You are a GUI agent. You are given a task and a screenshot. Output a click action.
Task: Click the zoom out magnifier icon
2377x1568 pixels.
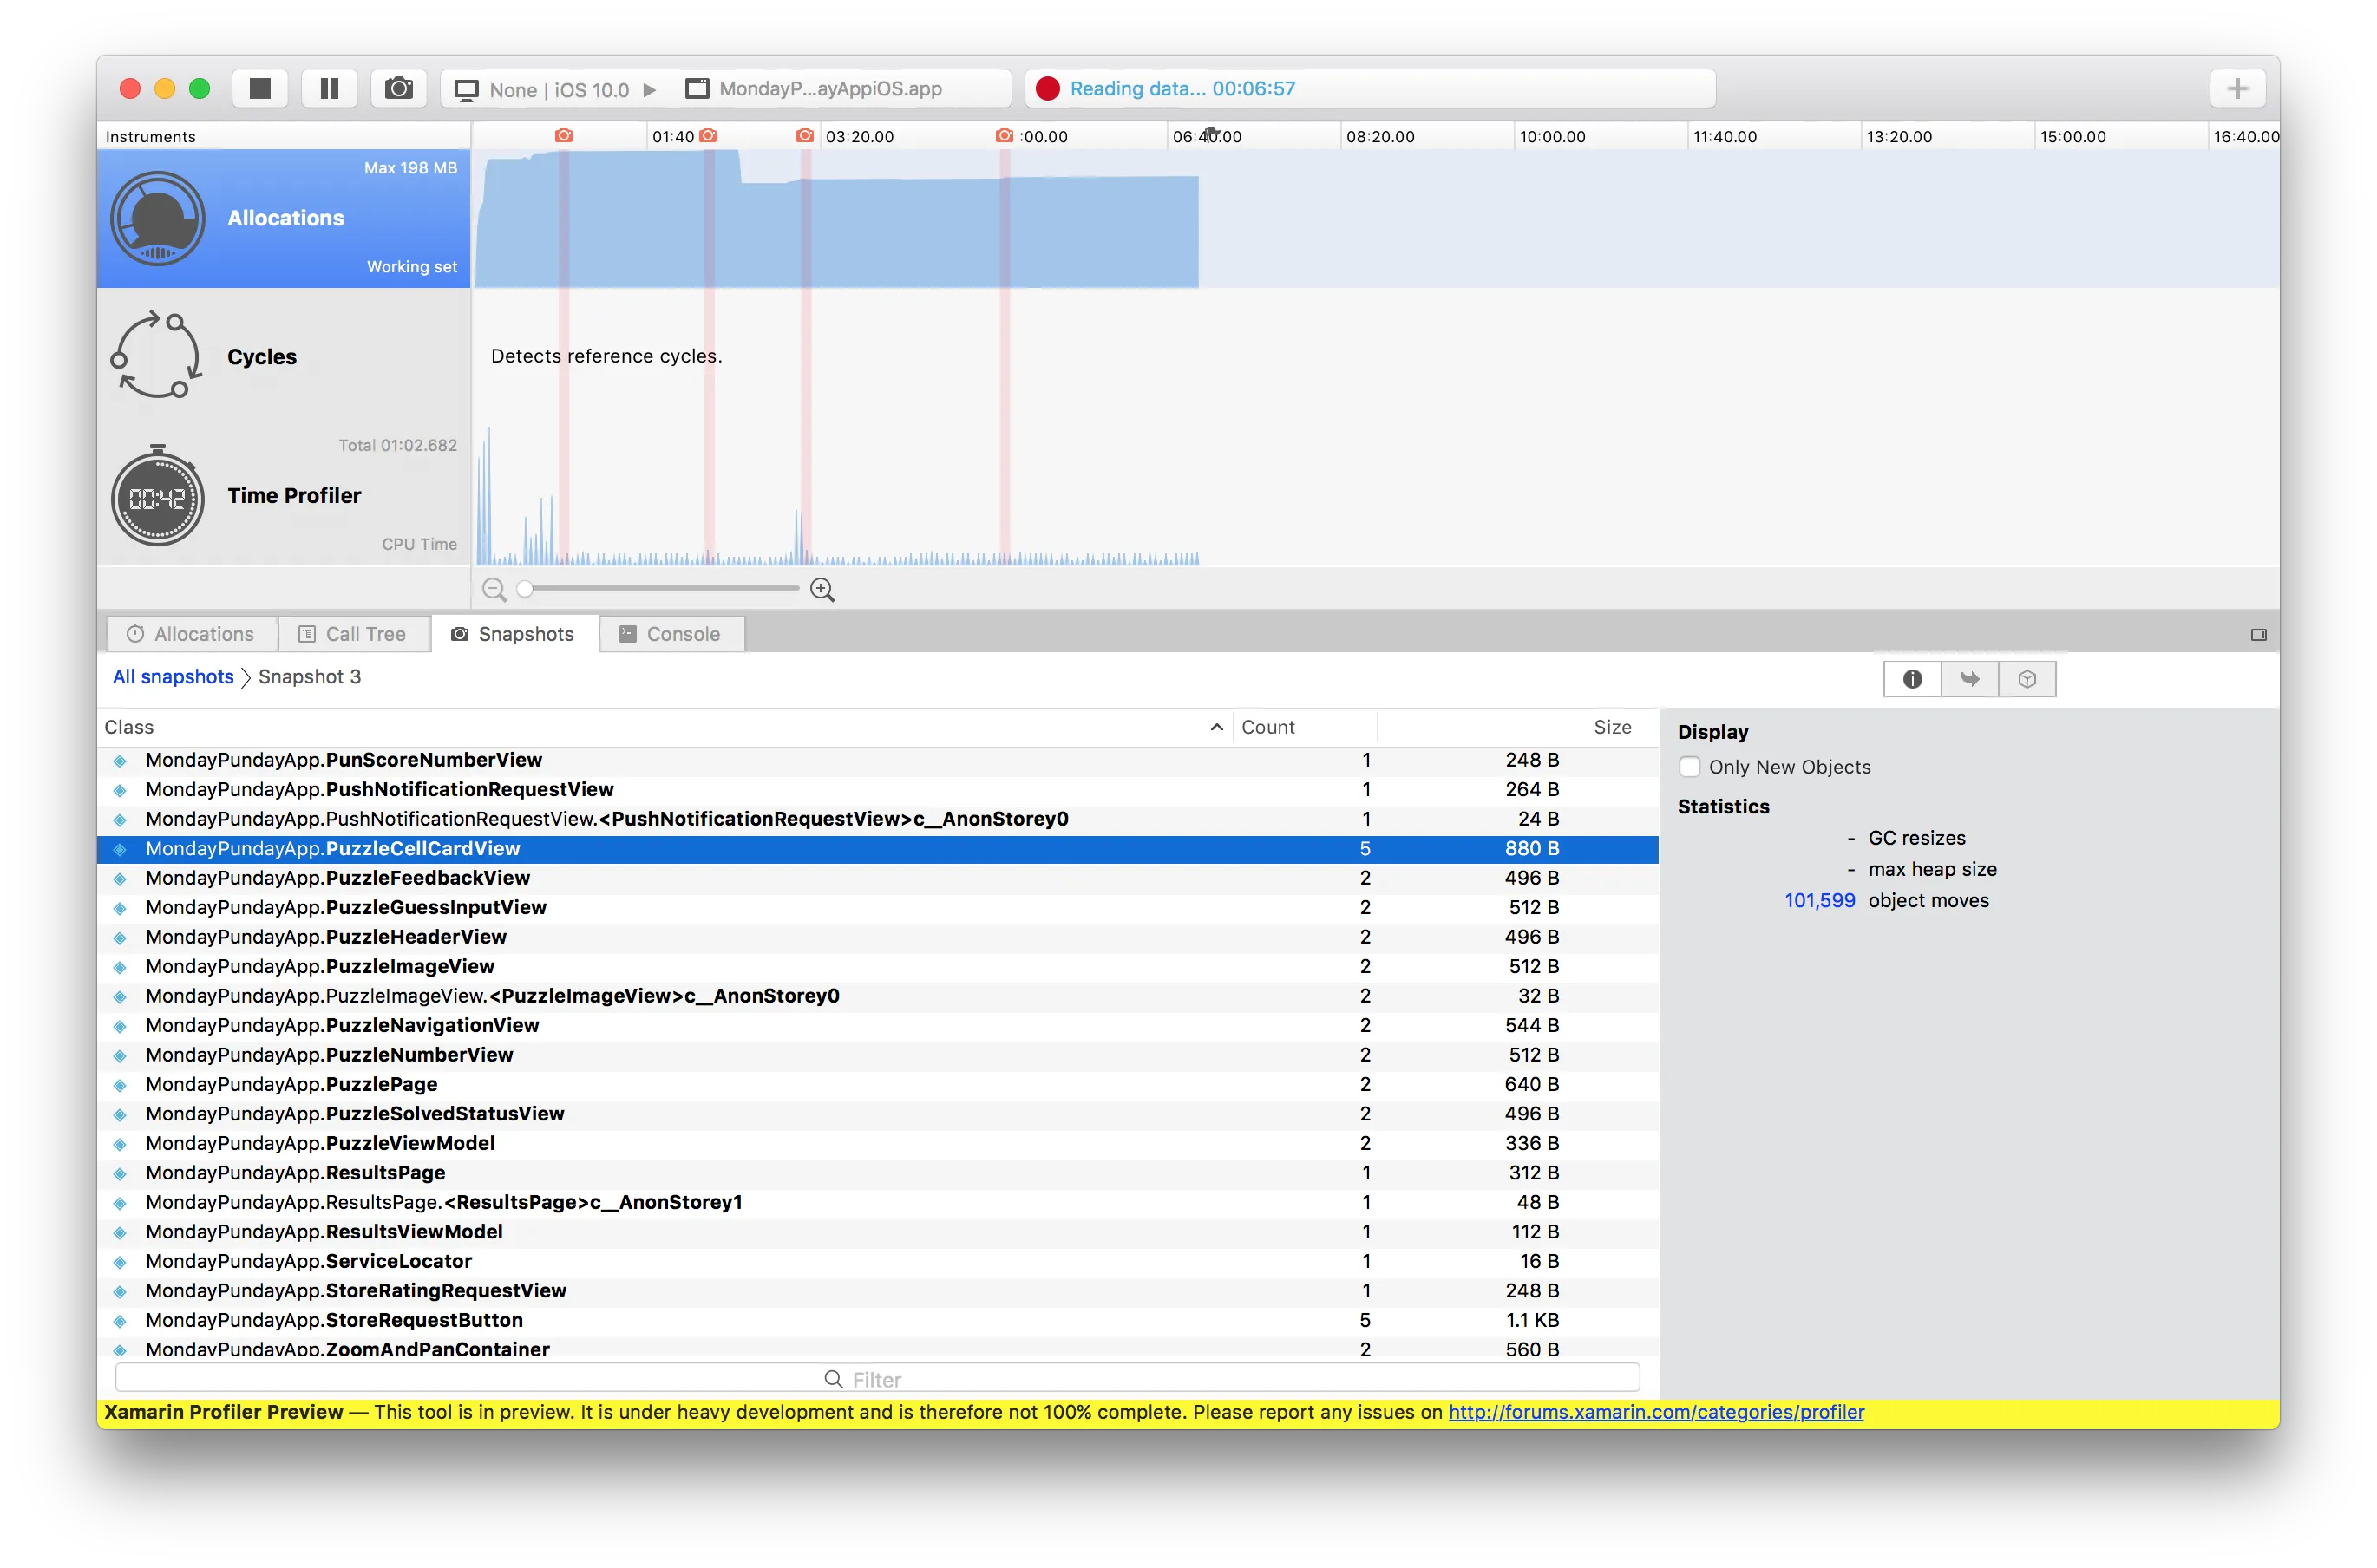click(494, 590)
